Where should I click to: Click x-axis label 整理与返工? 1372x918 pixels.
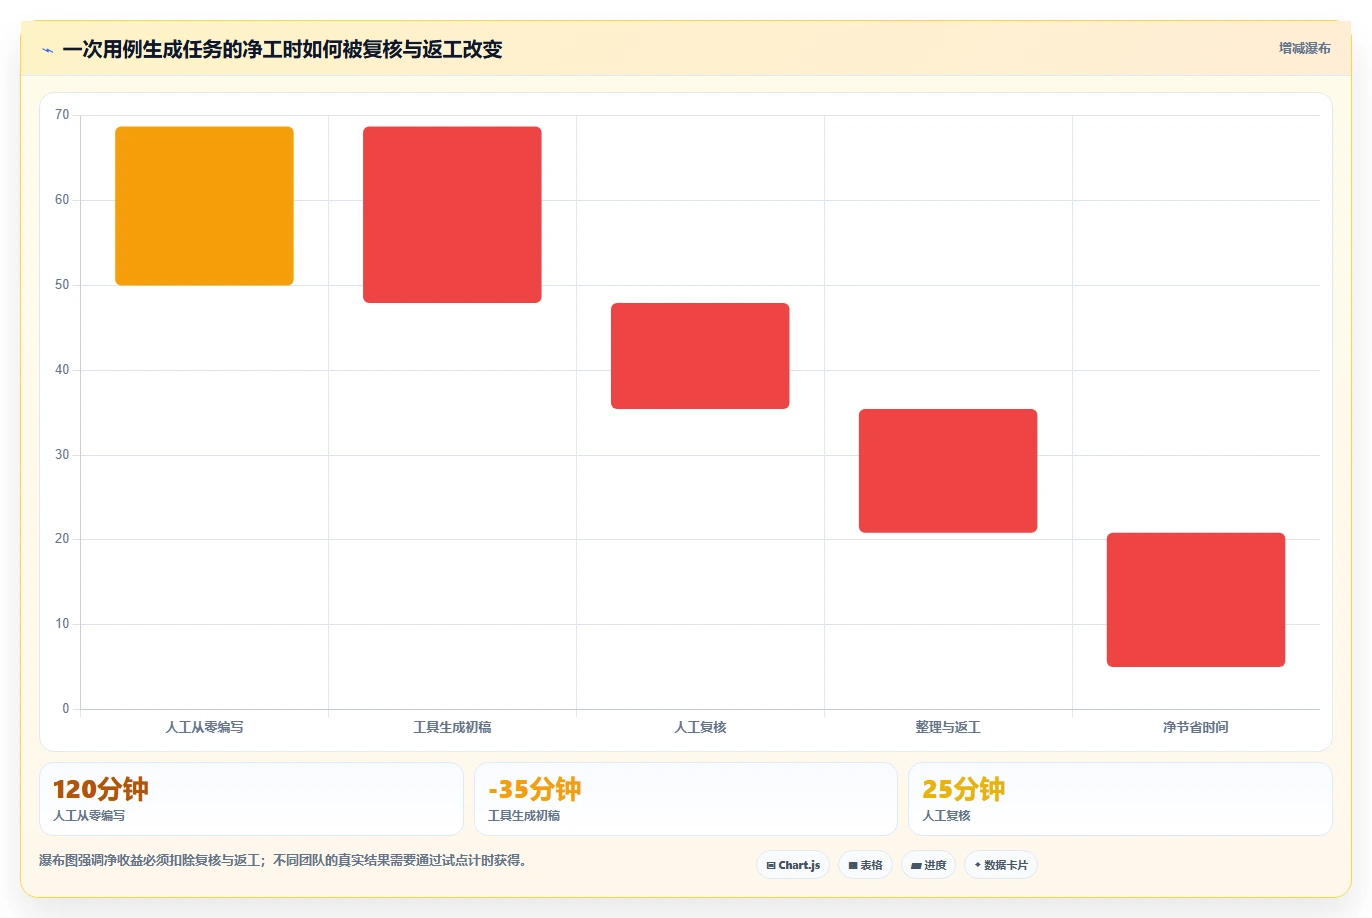click(x=948, y=727)
